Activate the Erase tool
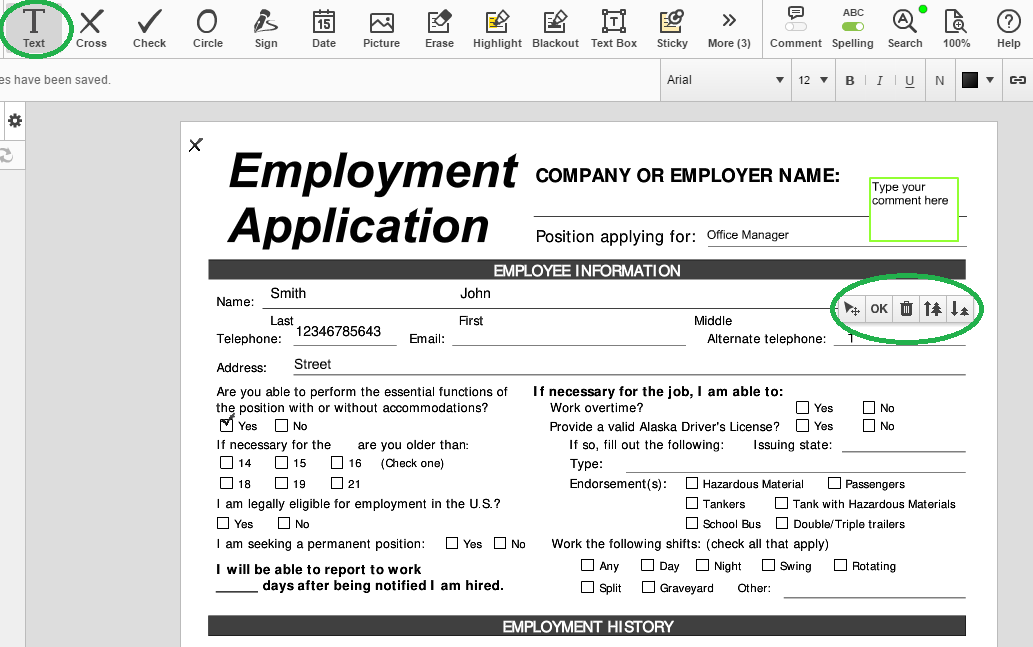Screen dimensions: 1033x647 (x=439, y=28)
